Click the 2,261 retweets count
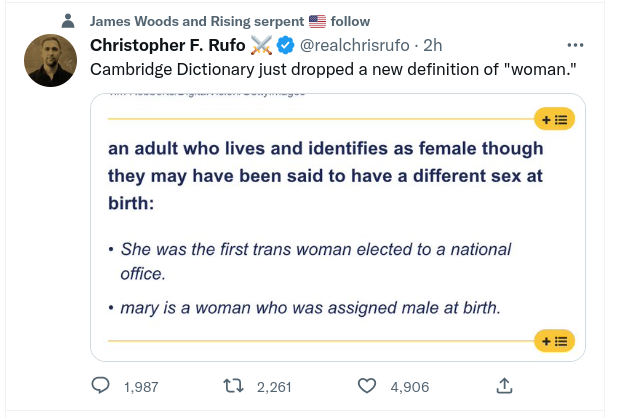 273,387
